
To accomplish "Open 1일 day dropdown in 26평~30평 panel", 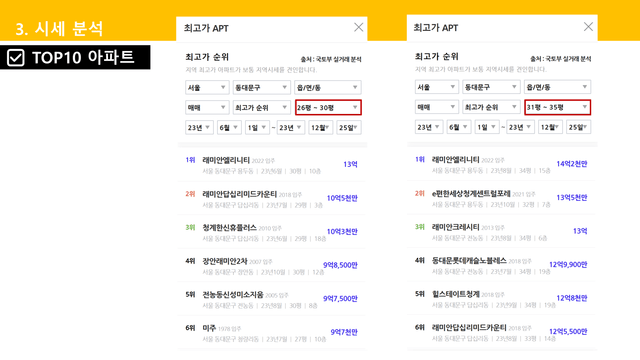I will [x=257, y=128].
